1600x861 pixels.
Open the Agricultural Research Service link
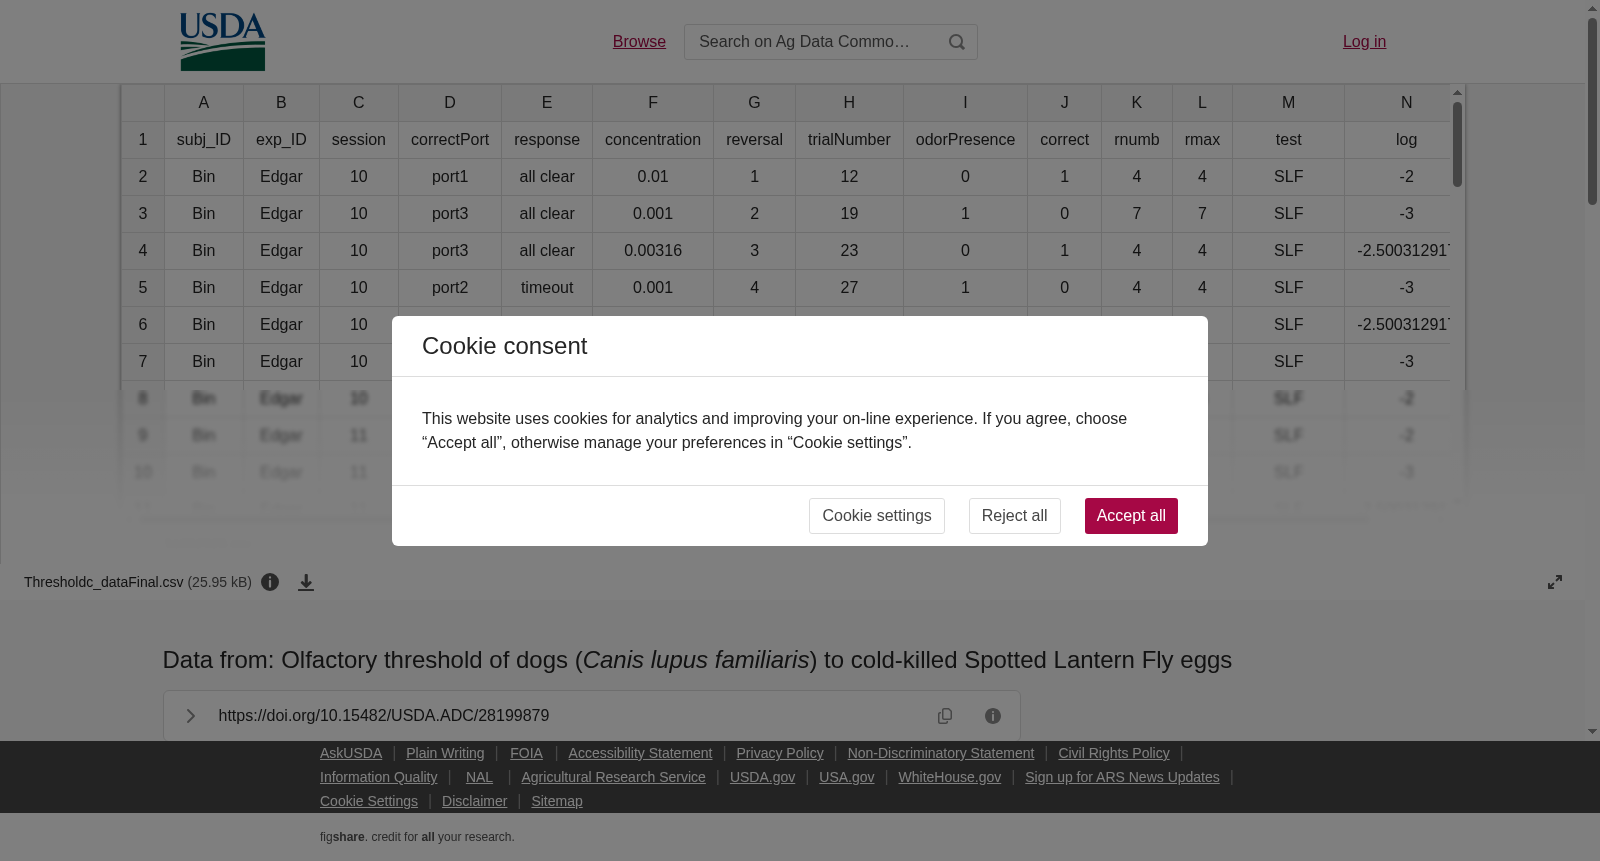pyautogui.click(x=613, y=777)
